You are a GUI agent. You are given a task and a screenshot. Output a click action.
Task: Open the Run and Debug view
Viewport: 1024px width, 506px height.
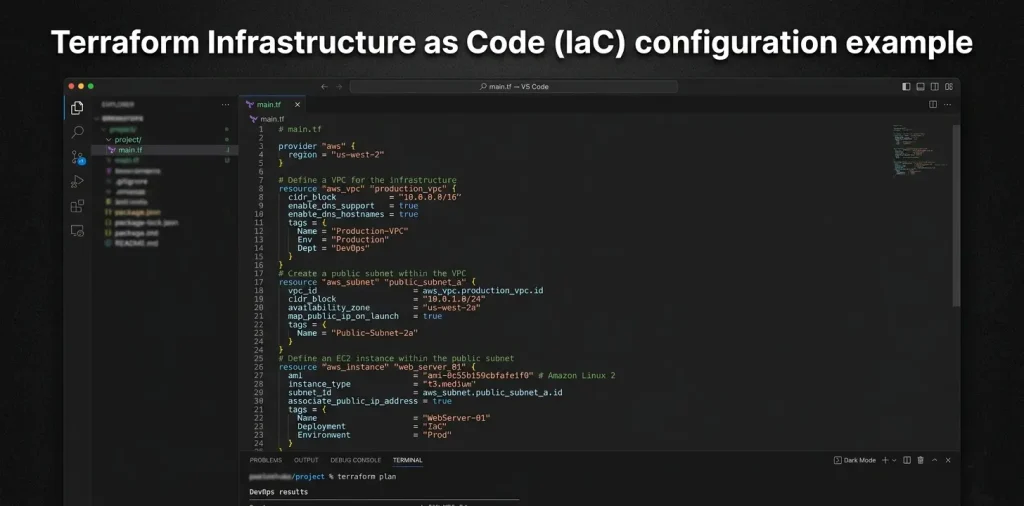(x=77, y=182)
